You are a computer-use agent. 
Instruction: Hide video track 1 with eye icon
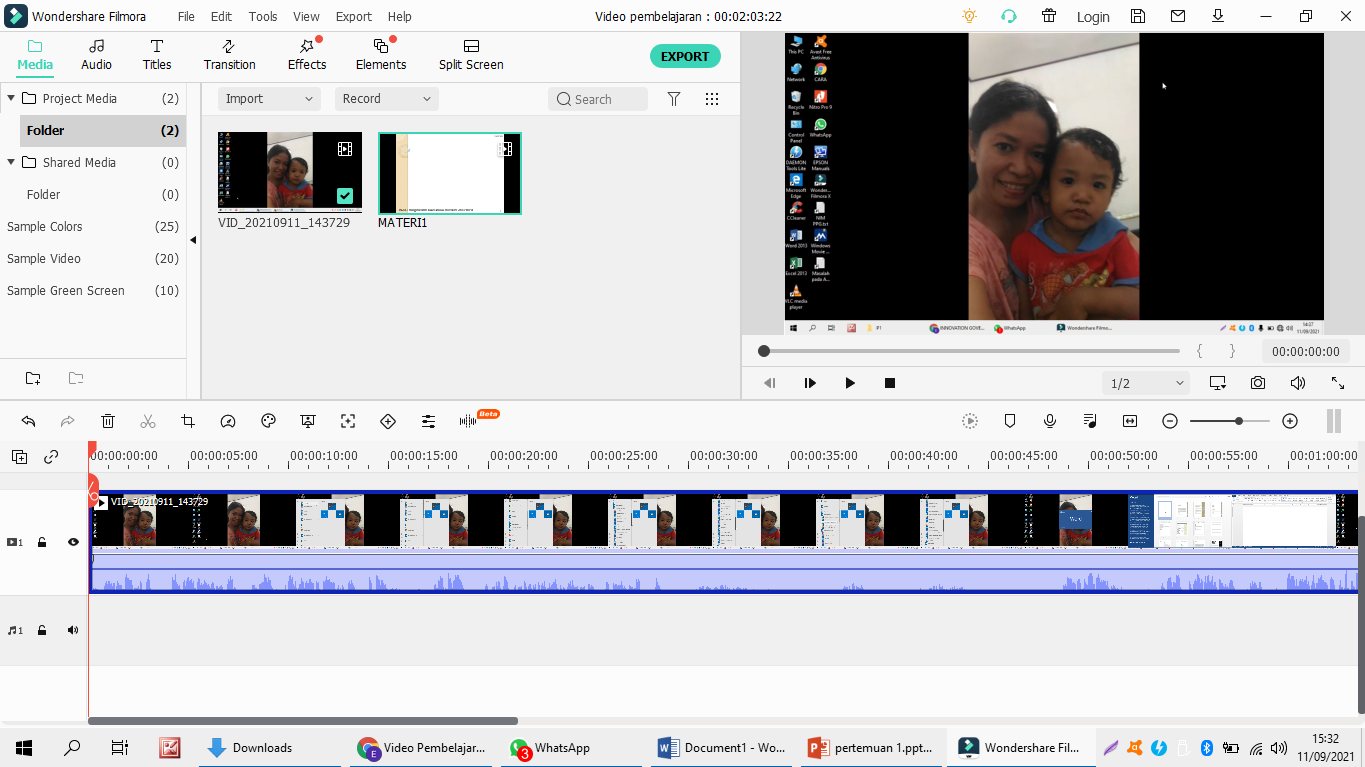[73, 542]
